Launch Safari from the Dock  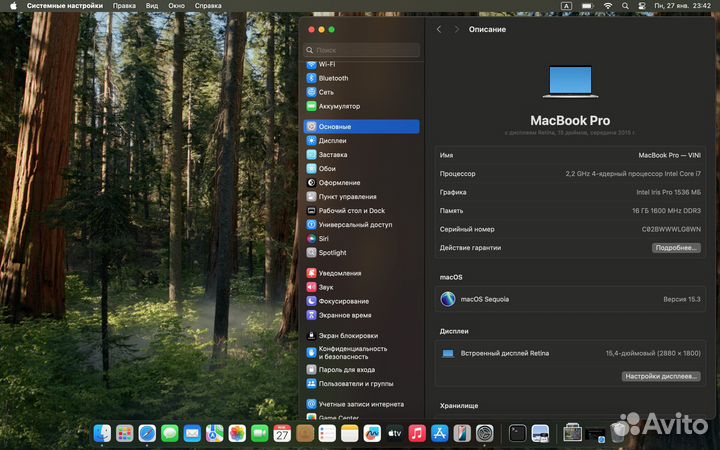[x=147, y=433]
